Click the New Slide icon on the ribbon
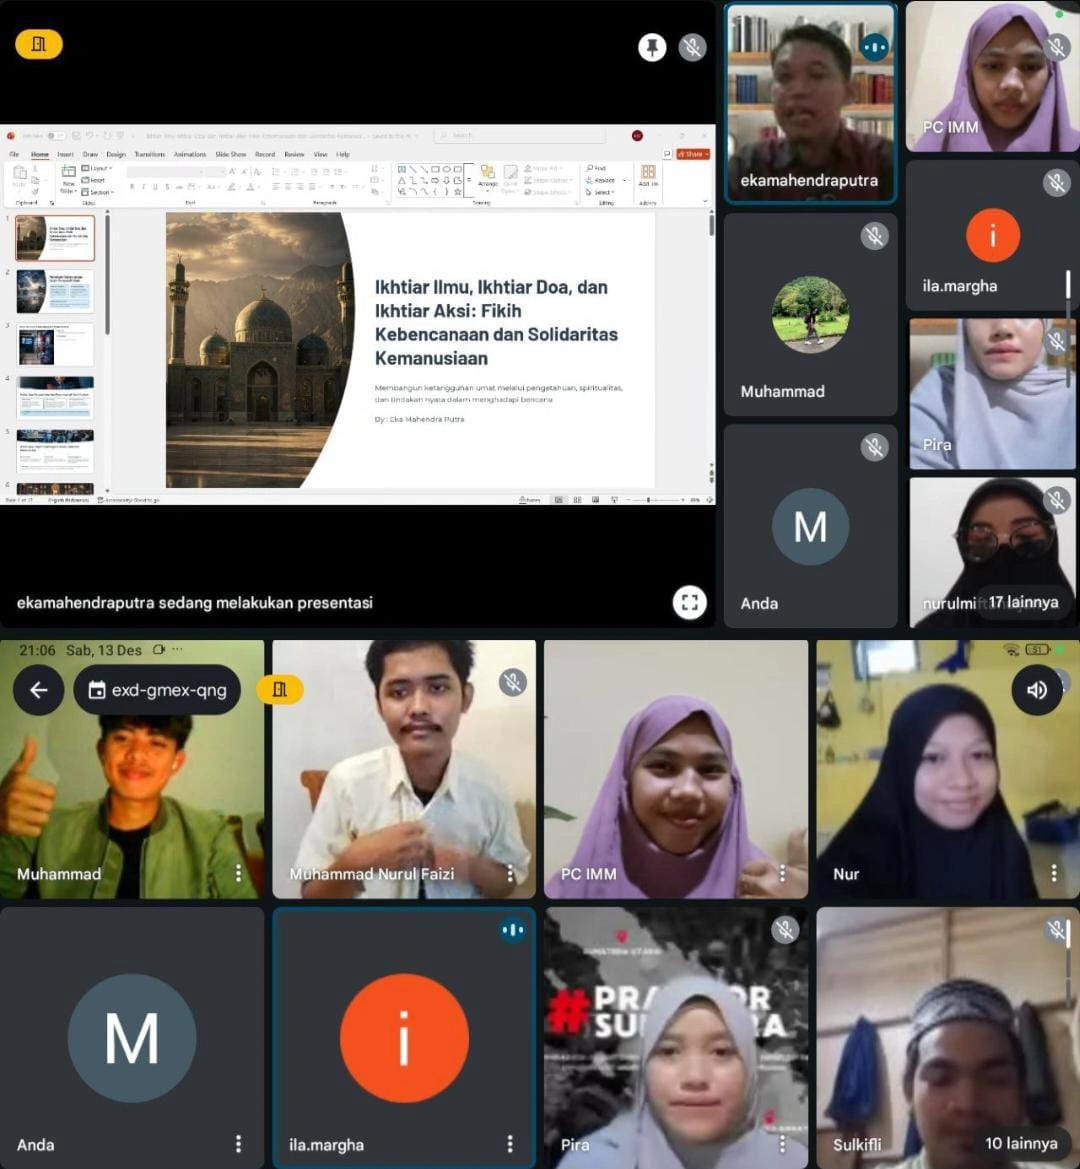The image size is (1080, 1169). click(68, 177)
